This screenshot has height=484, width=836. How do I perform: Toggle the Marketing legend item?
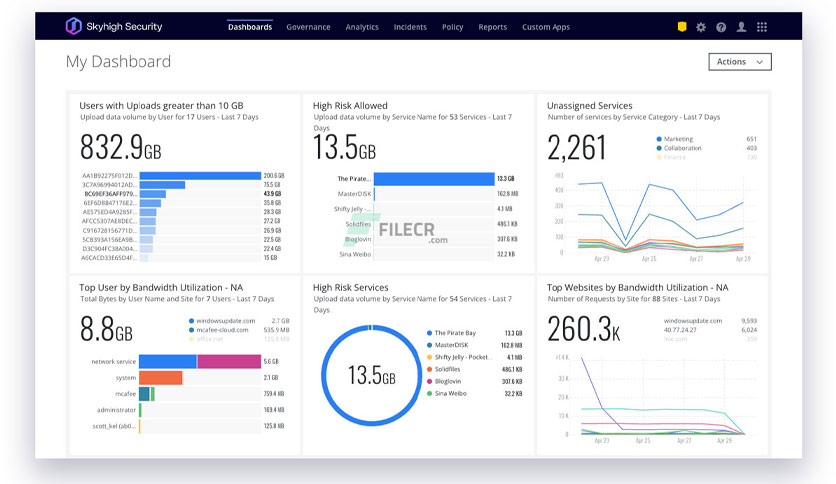[x=674, y=139]
